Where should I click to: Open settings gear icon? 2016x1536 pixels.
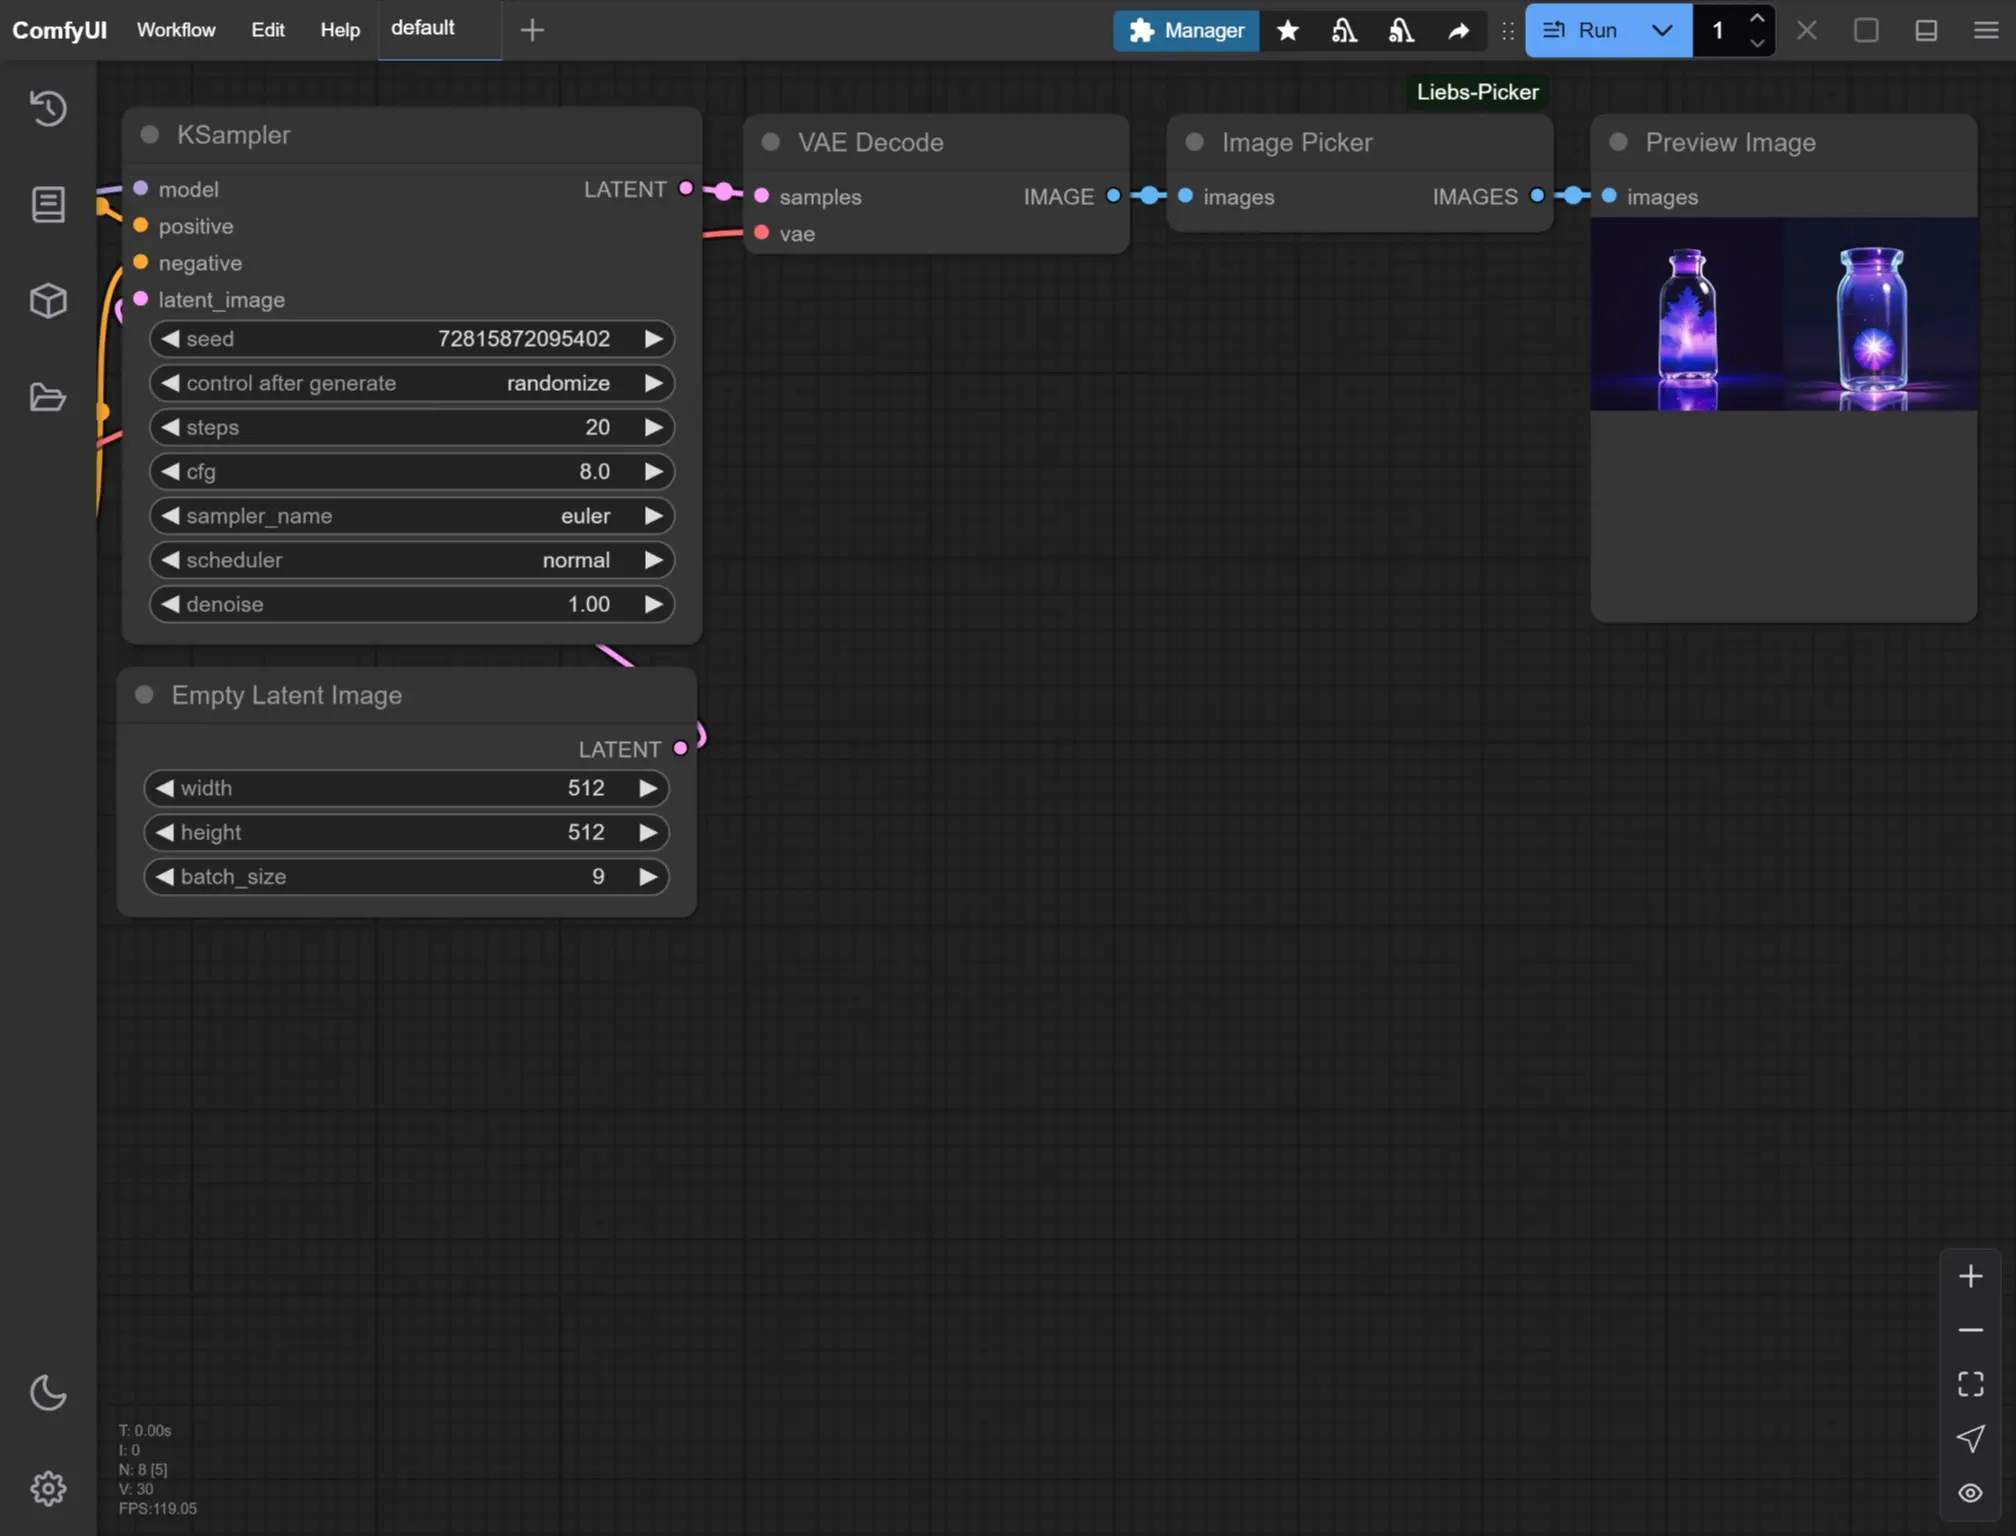[x=47, y=1488]
